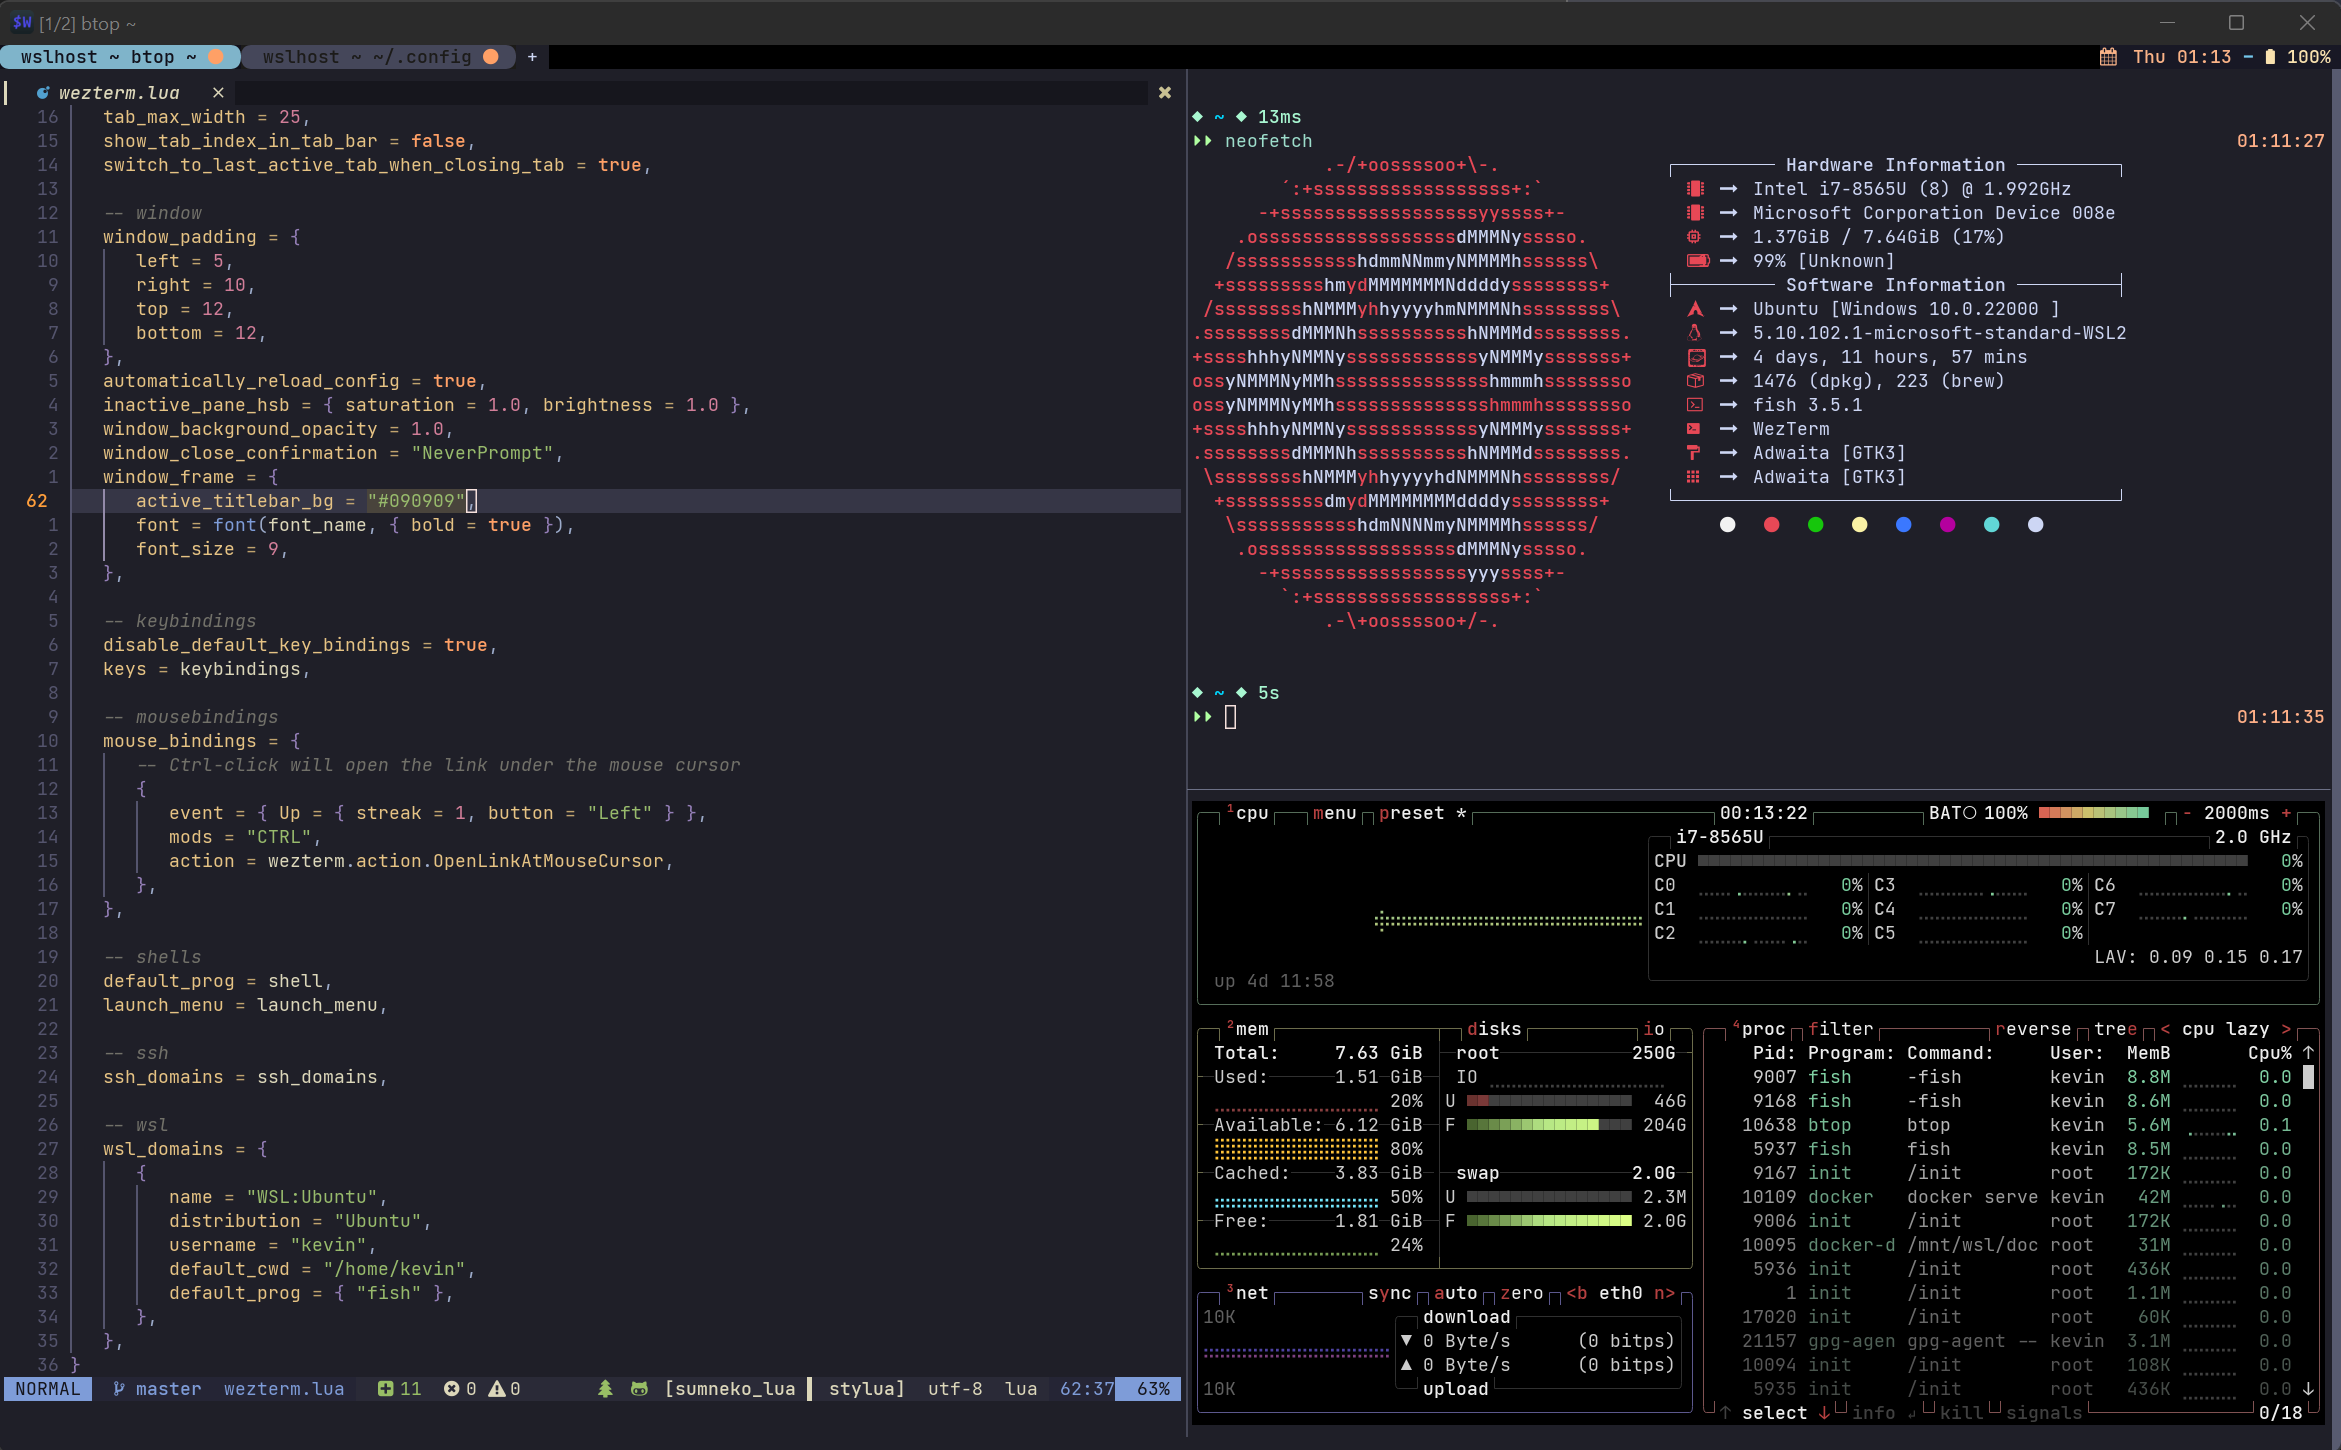The image size is (2341, 1450).
Task: Switch proc sorting right of cpu lazy
Action: pyautogui.click(x=2286, y=1029)
